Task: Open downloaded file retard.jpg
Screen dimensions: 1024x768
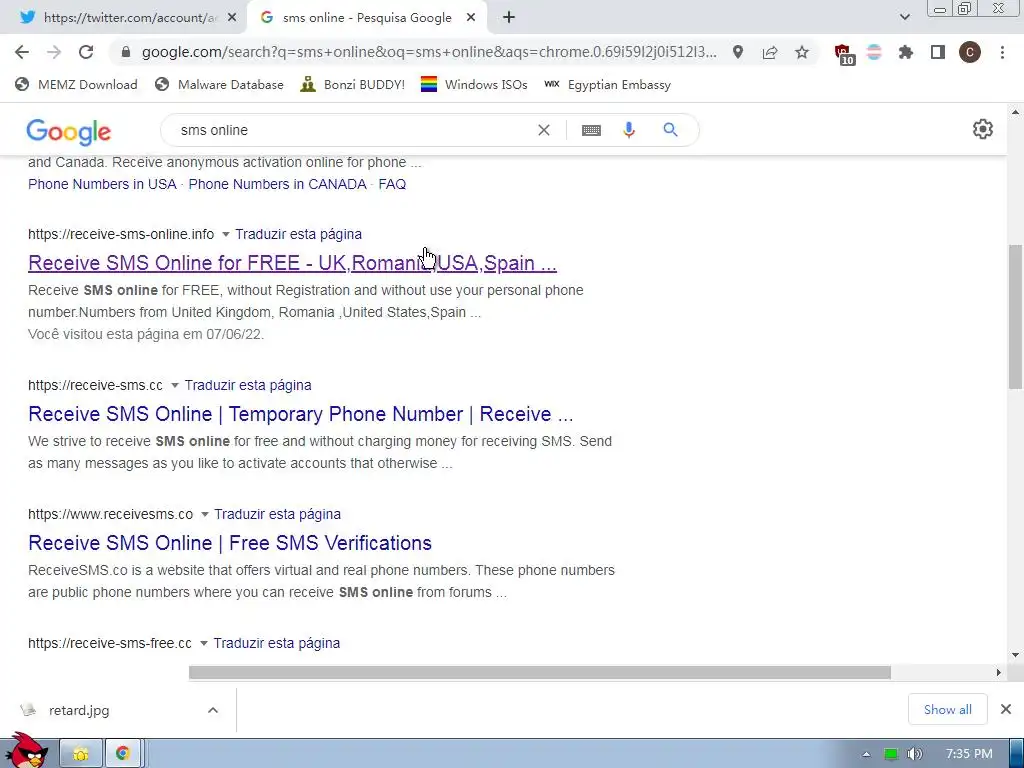Action: click(78, 711)
